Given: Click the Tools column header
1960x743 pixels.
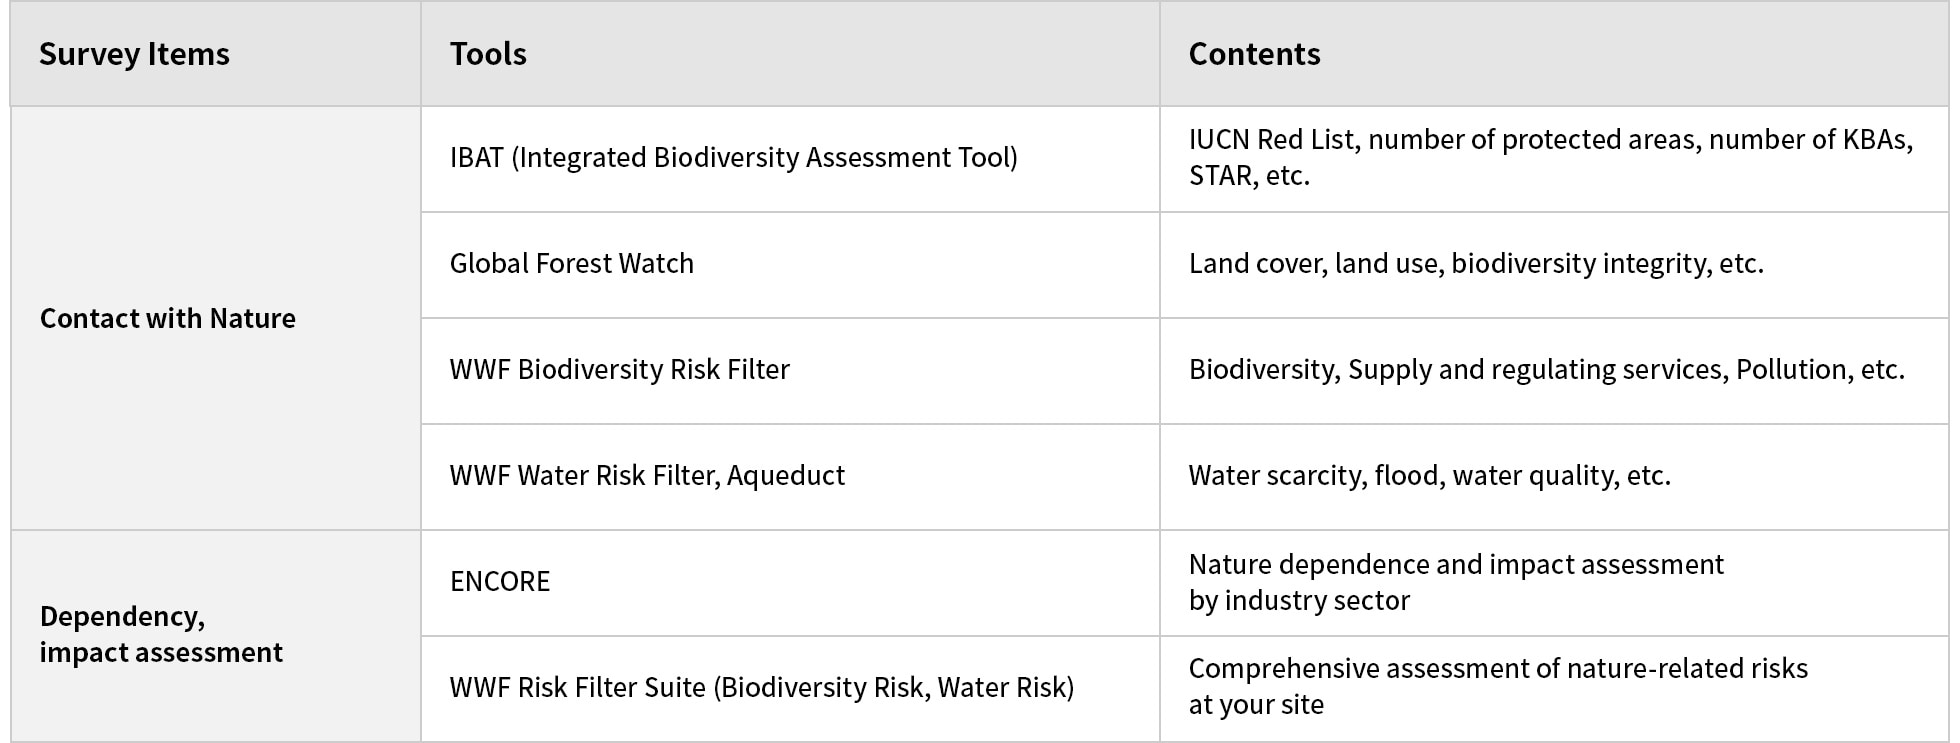Looking at the screenshot, I should 488,54.
